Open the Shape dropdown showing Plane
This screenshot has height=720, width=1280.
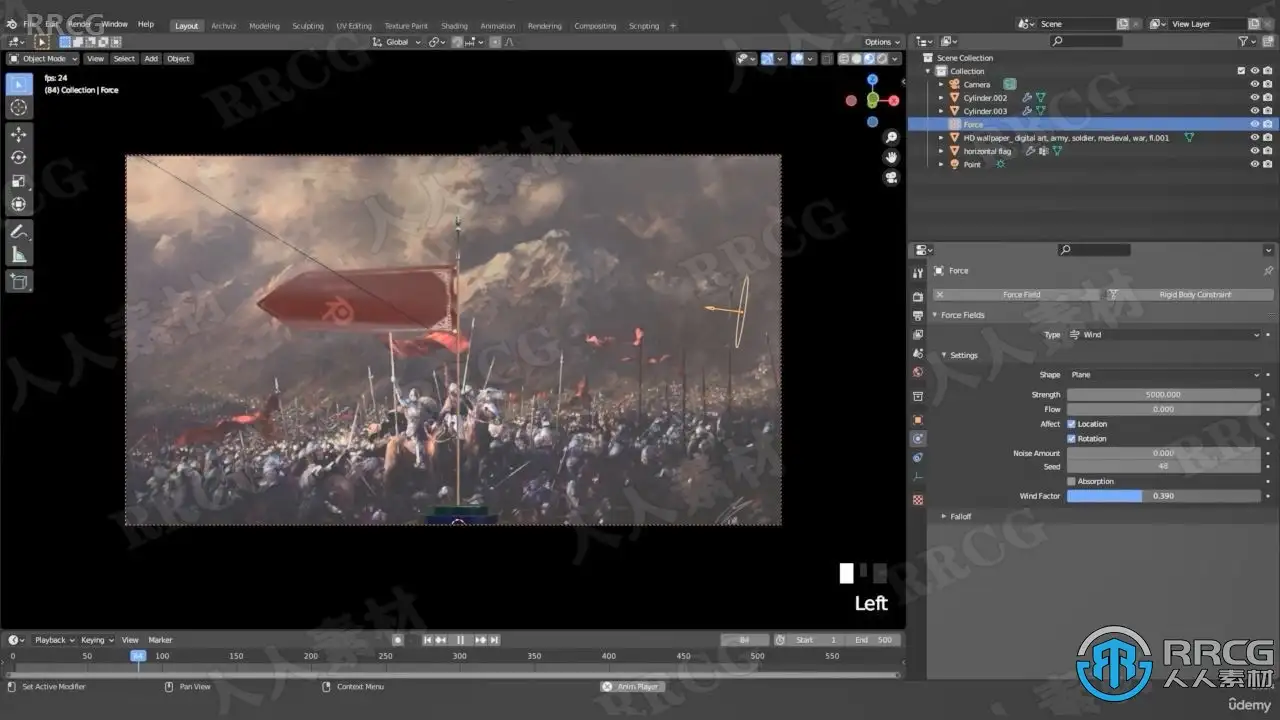(x=1163, y=375)
